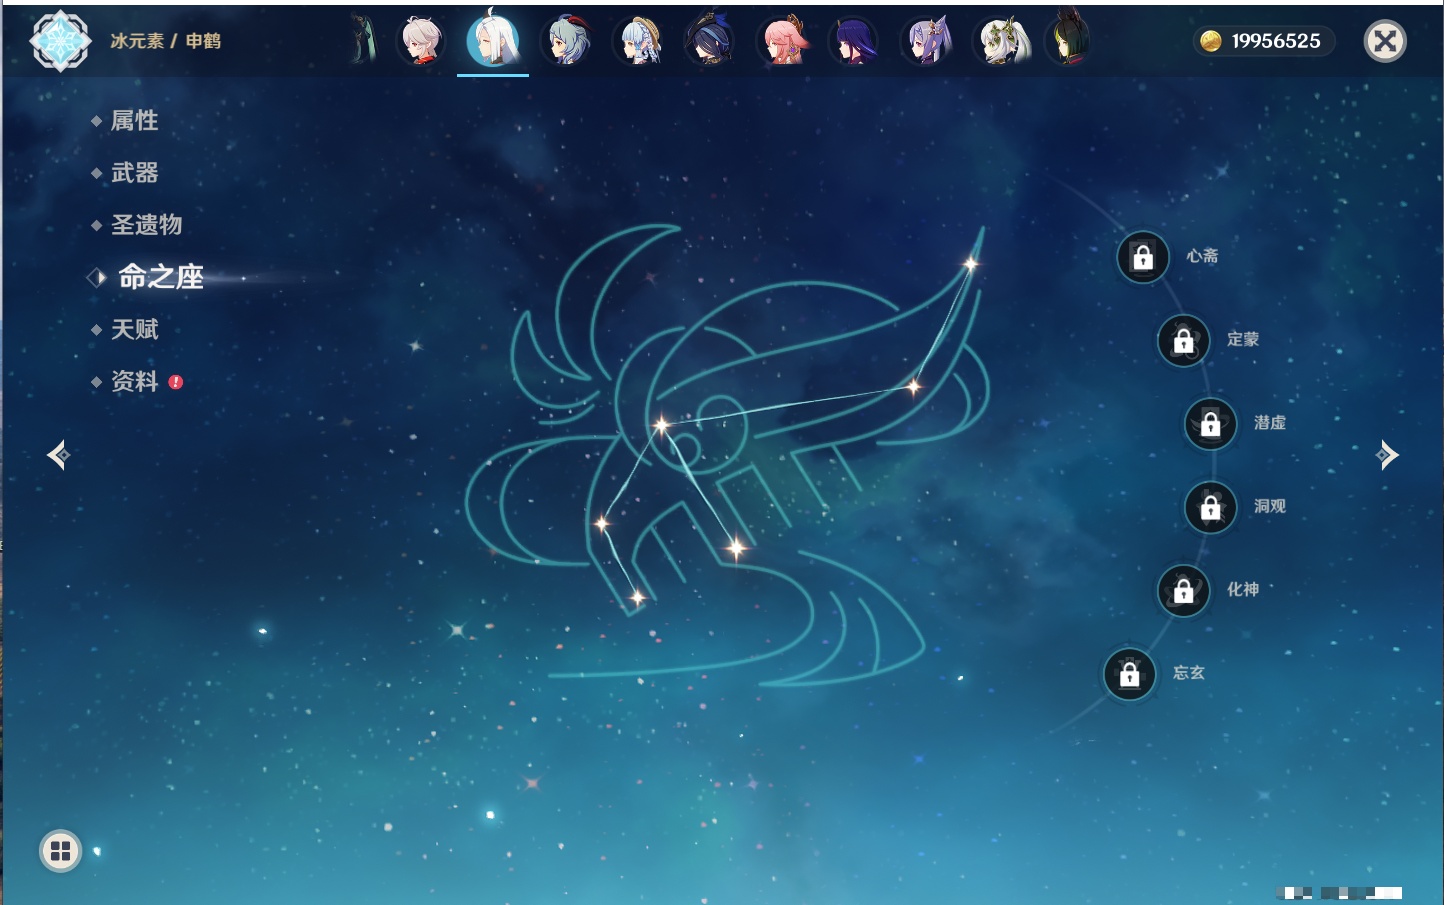
Task: Open the 属性 attributes menu
Action: [x=134, y=121]
